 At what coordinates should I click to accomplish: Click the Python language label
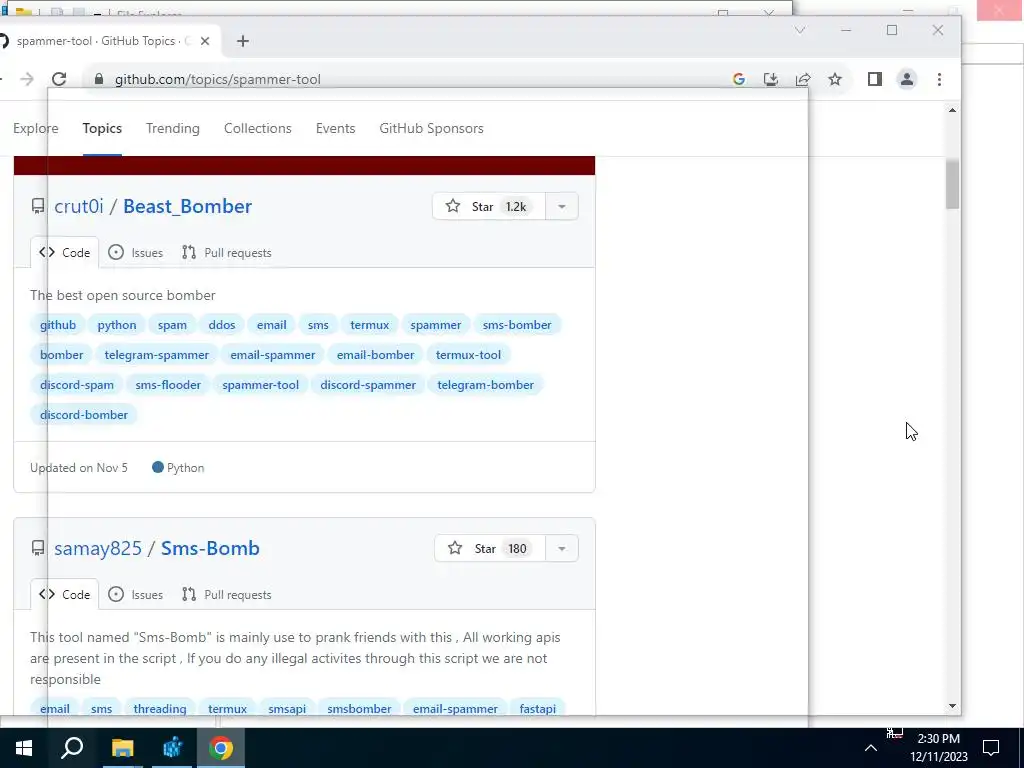pyautogui.click(x=178, y=468)
